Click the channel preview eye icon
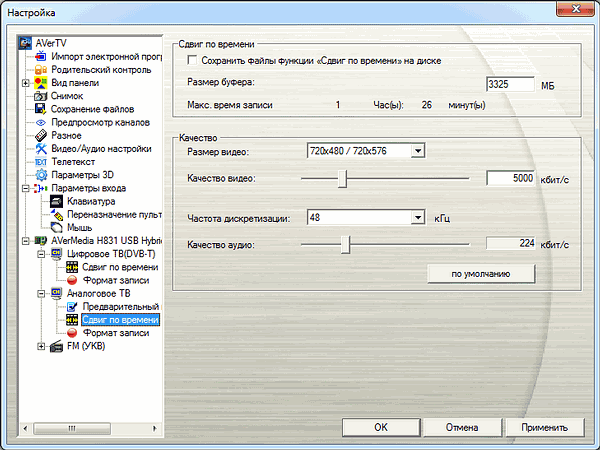This screenshot has height=450, width=600. [x=41, y=122]
